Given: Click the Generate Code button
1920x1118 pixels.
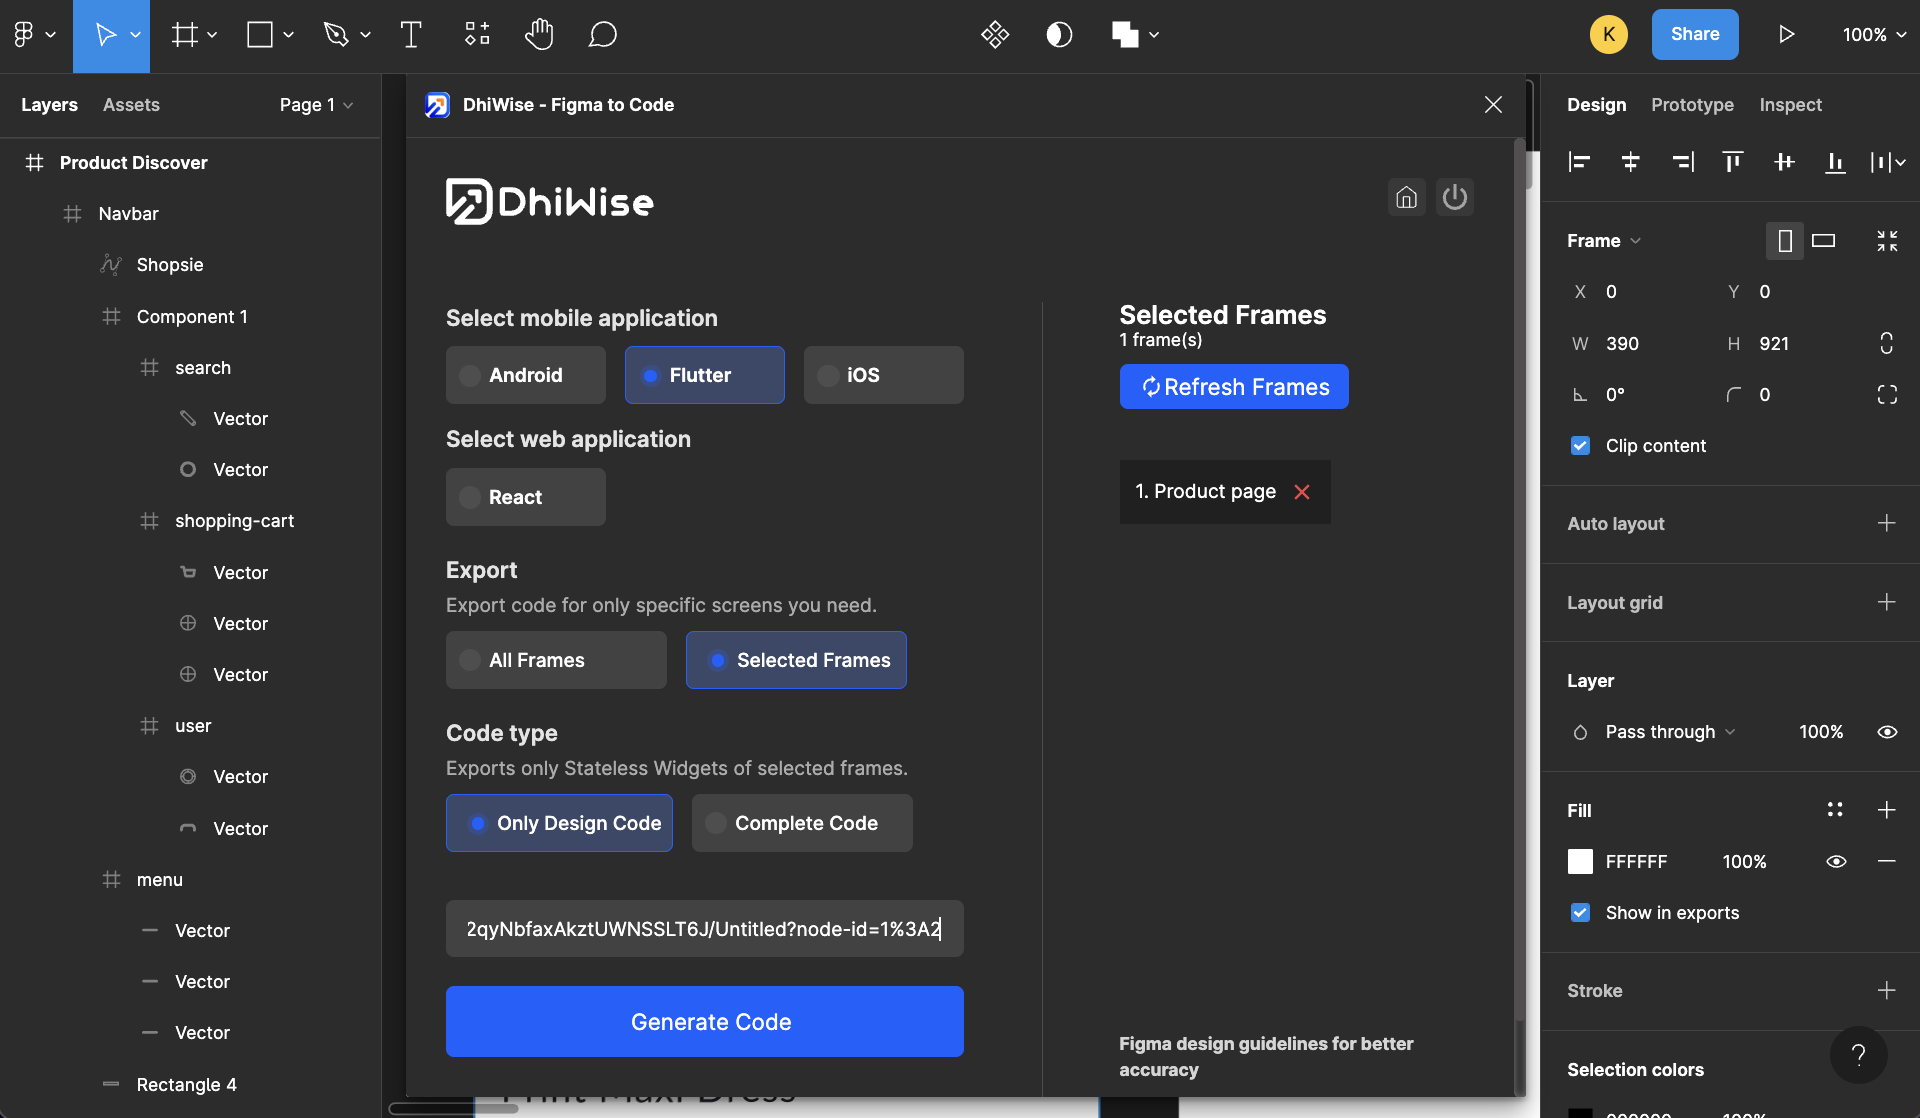Looking at the screenshot, I should (705, 1022).
